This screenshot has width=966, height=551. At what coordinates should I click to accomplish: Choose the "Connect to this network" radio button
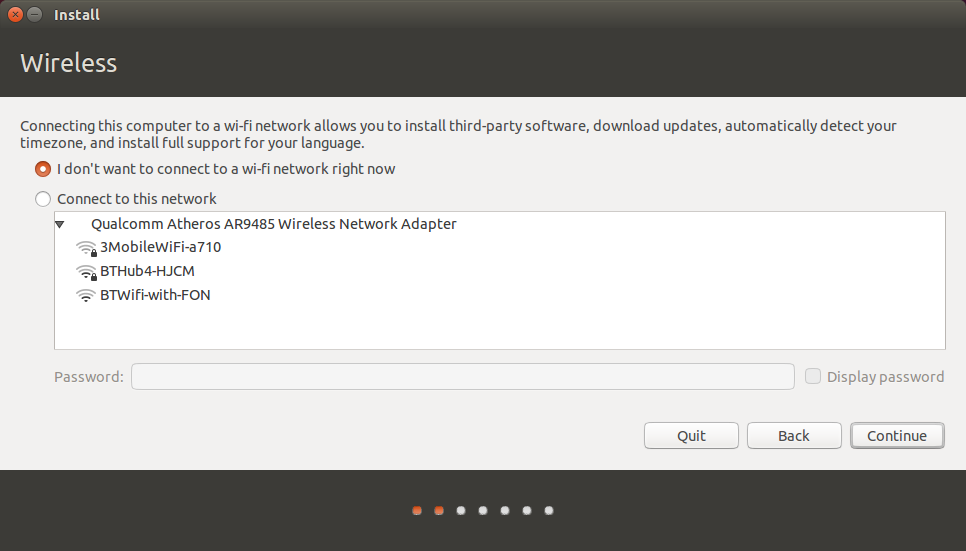[43, 199]
